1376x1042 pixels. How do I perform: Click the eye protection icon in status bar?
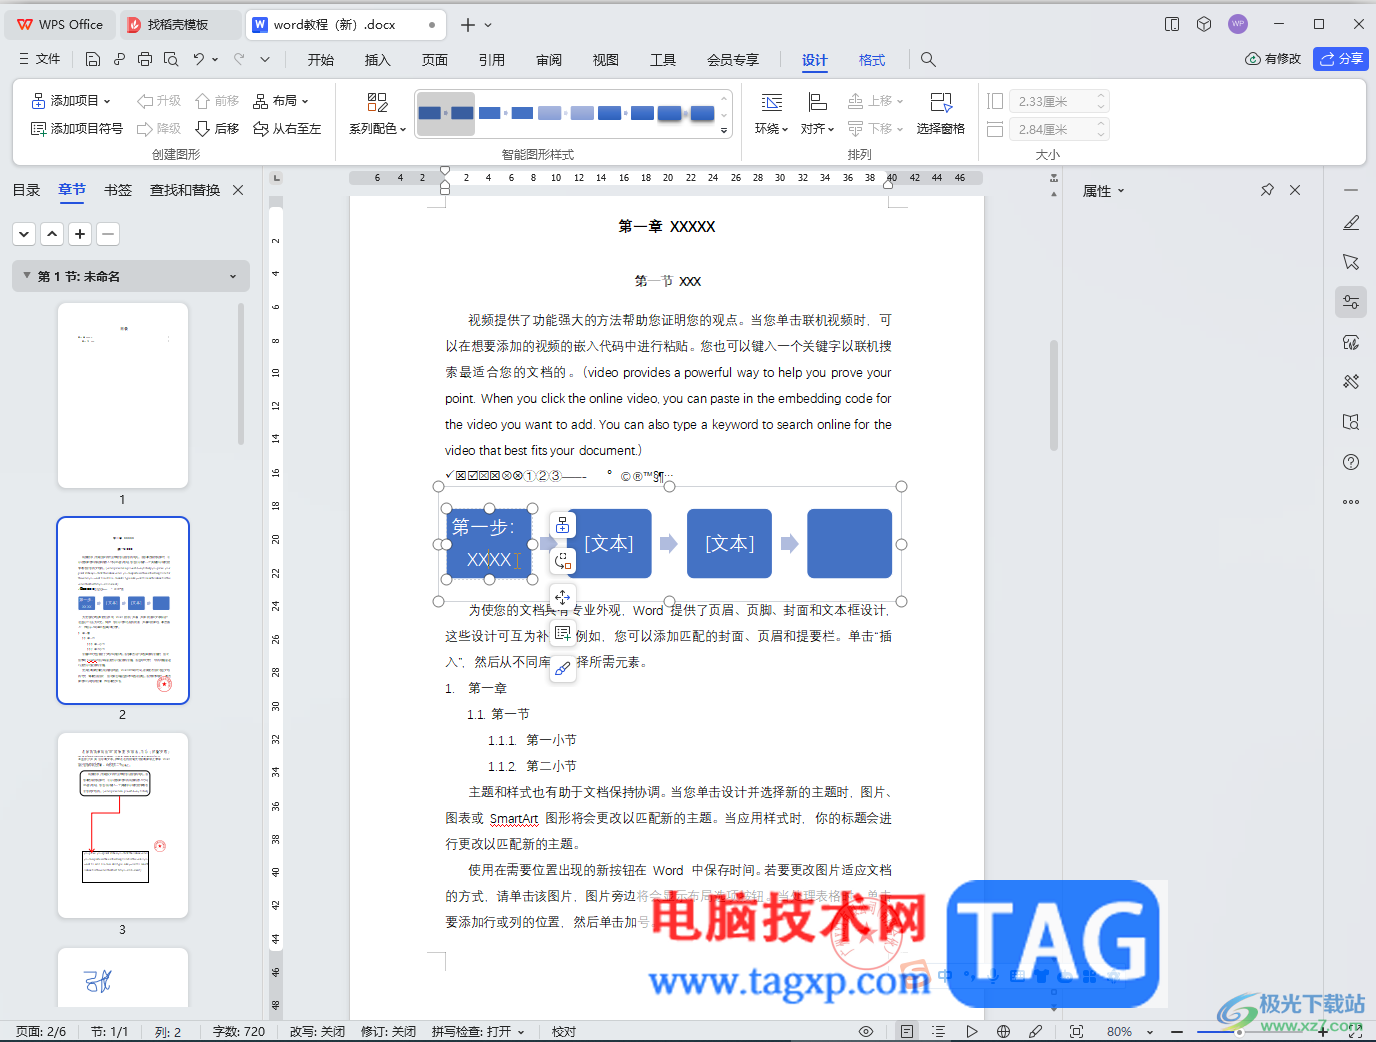coord(866,1031)
